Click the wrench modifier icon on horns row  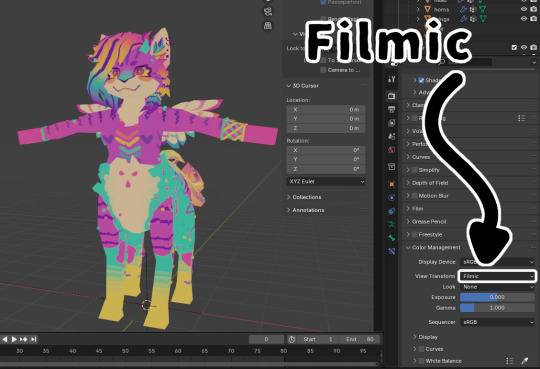click(x=463, y=10)
